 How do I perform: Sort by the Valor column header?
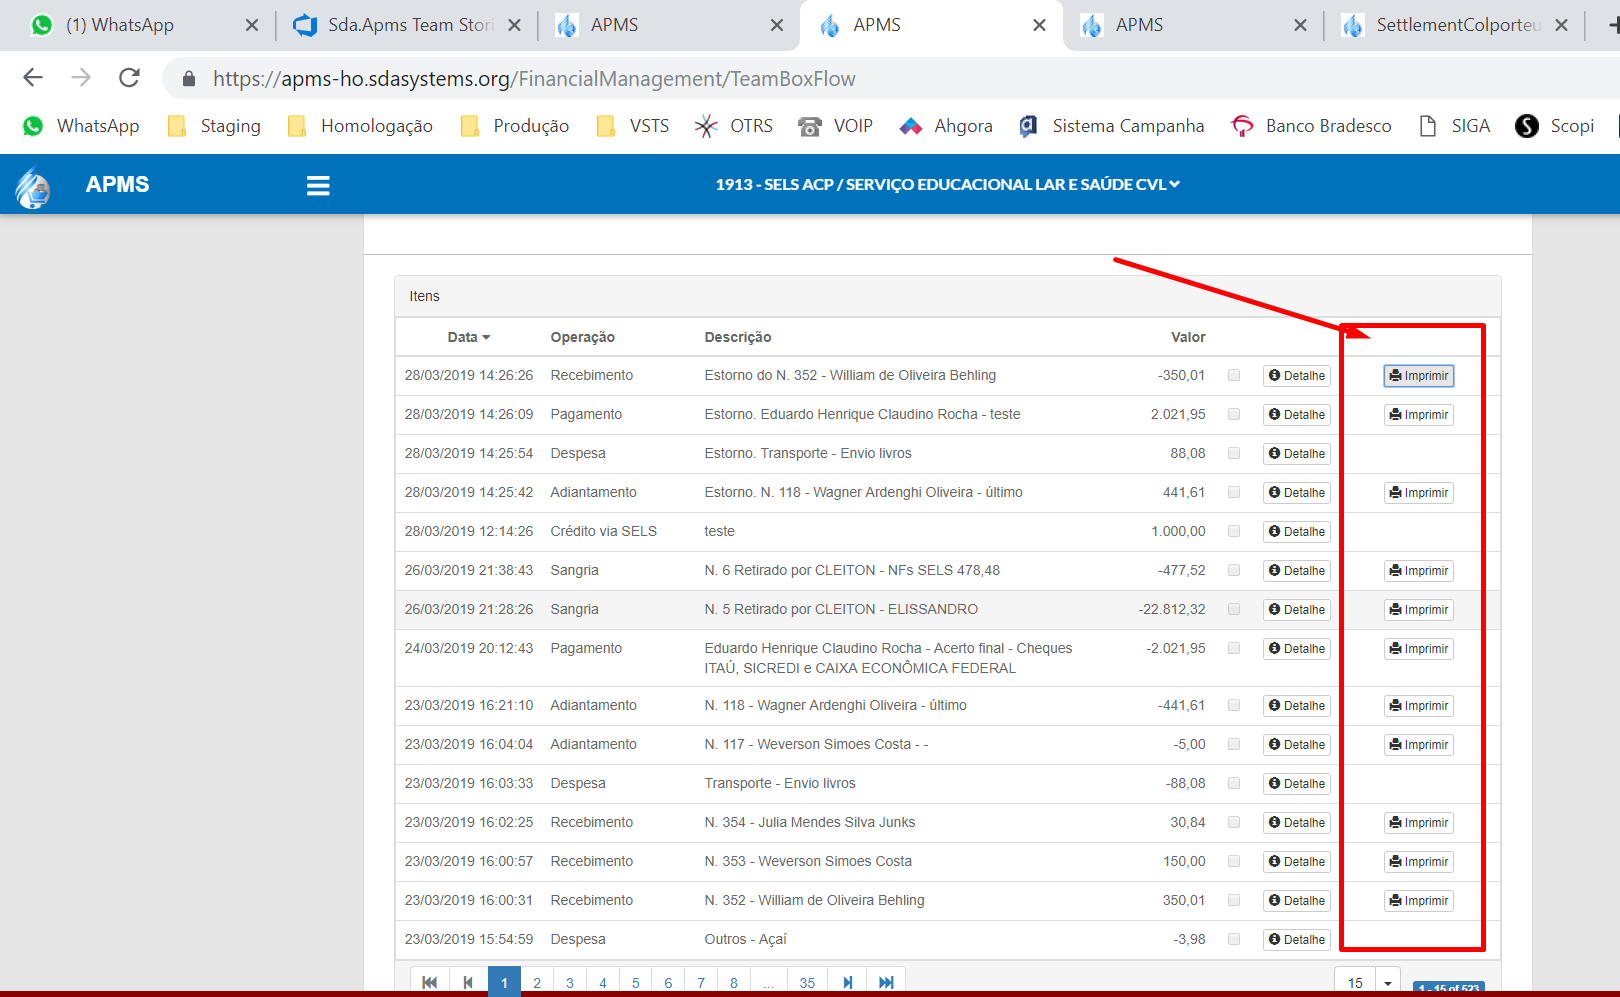pos(1188,337)
